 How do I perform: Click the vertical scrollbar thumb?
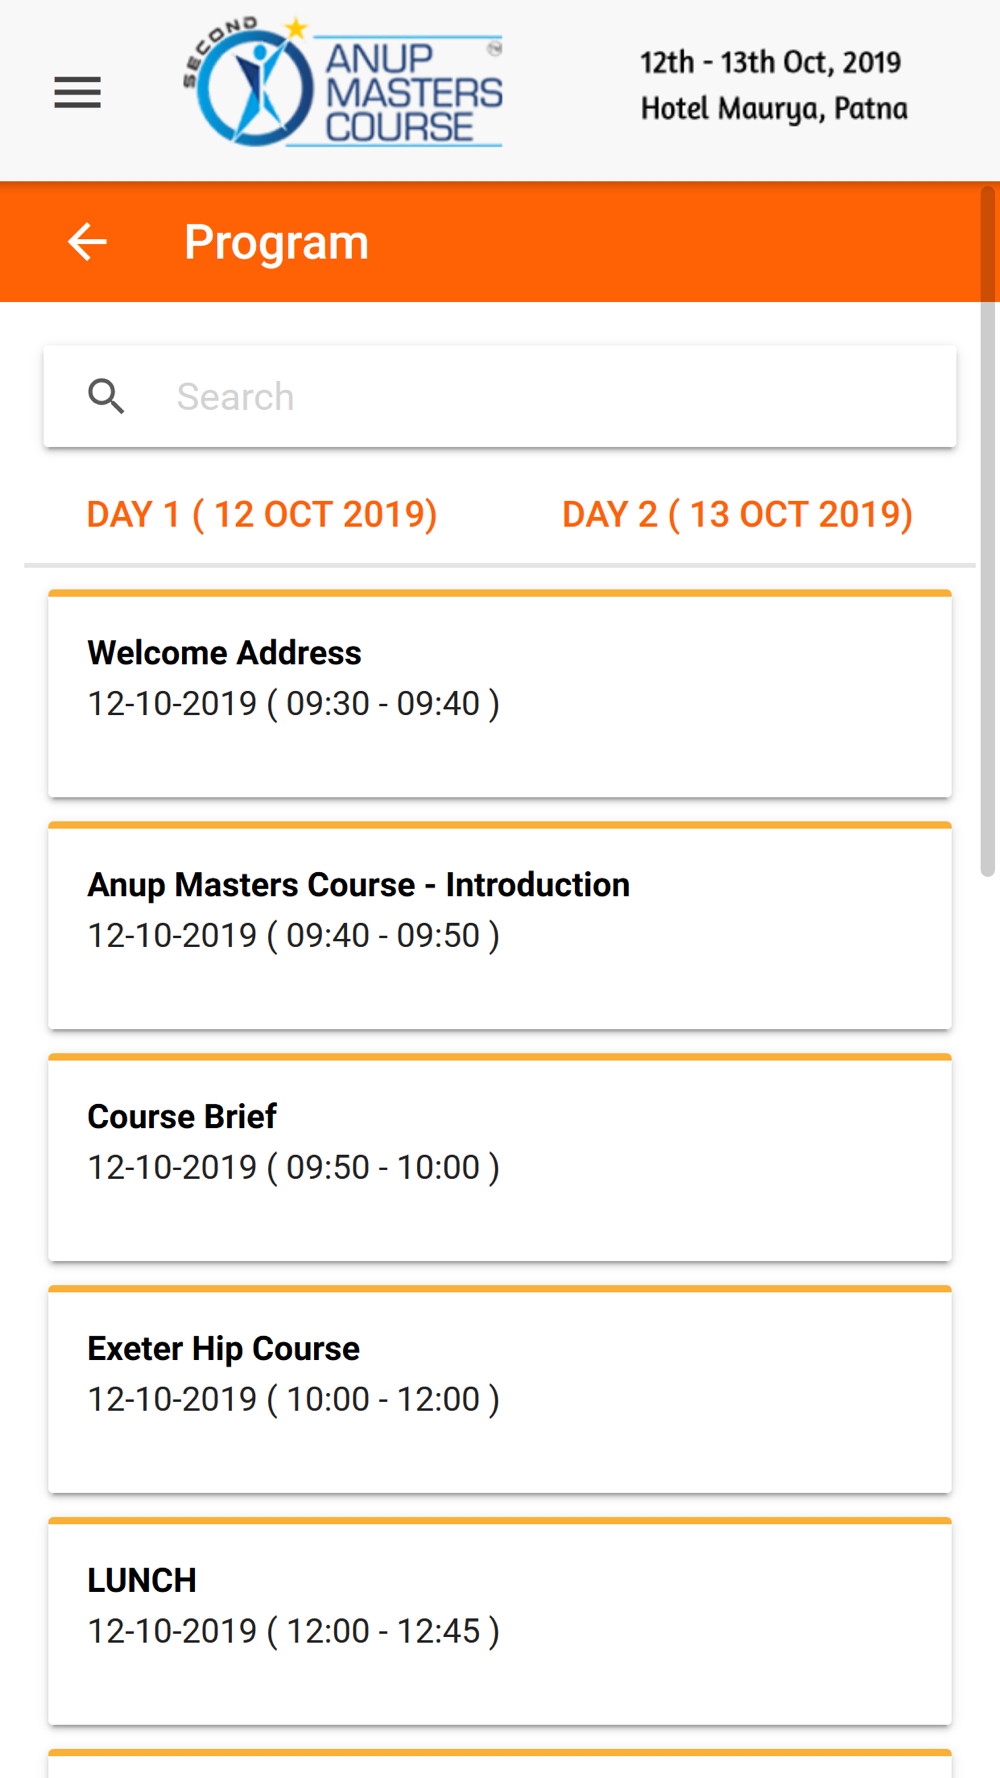tap(988, 530)
